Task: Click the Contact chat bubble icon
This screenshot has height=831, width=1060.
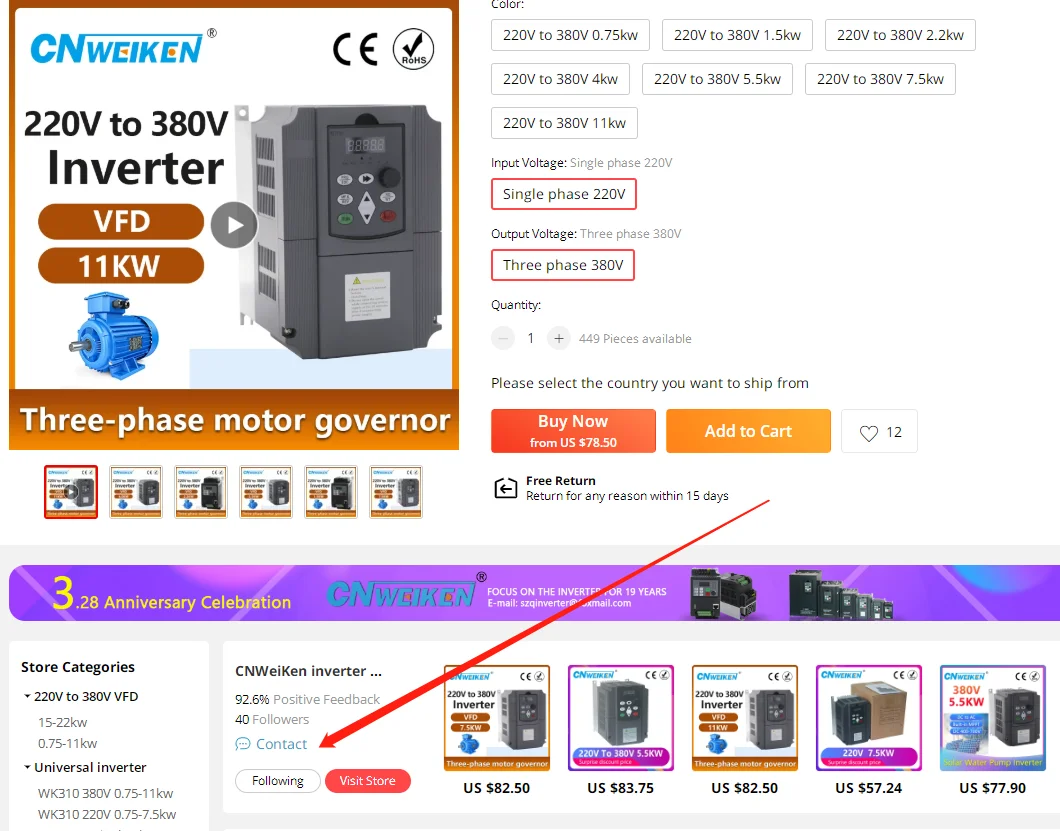Action: pyautogui.click(x=242, y=744)
